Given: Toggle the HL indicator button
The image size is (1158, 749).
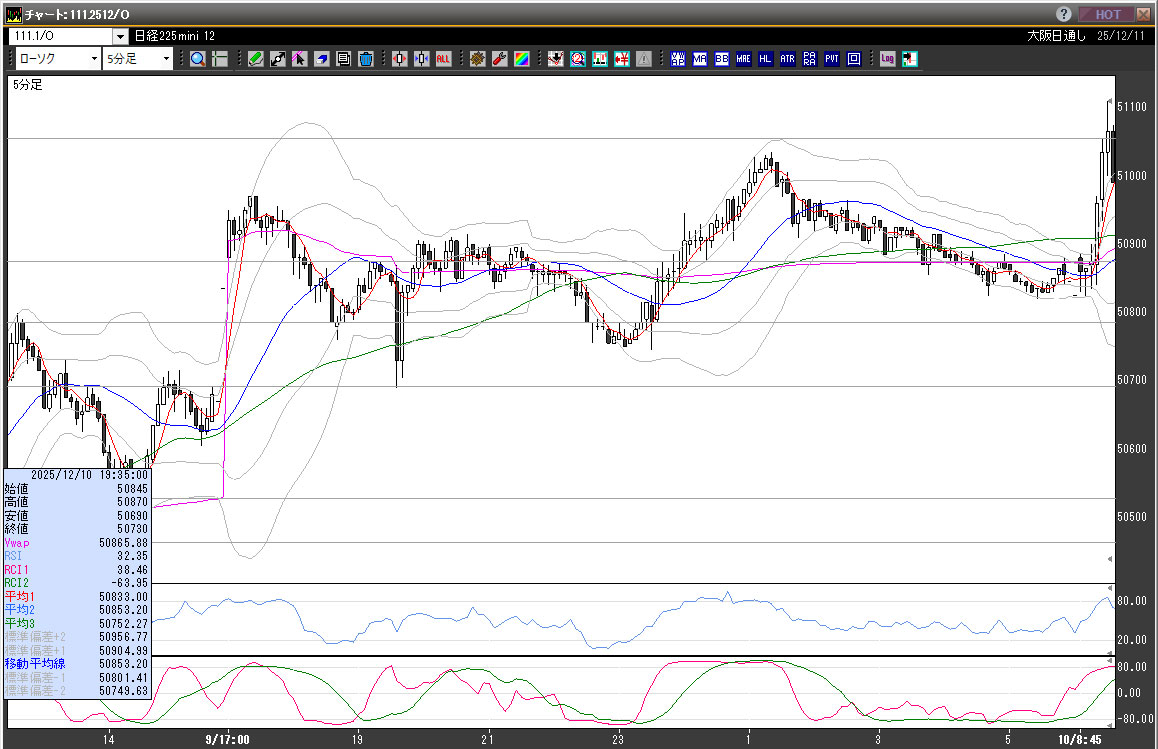Looking at the screenshot, I should 765,59.
